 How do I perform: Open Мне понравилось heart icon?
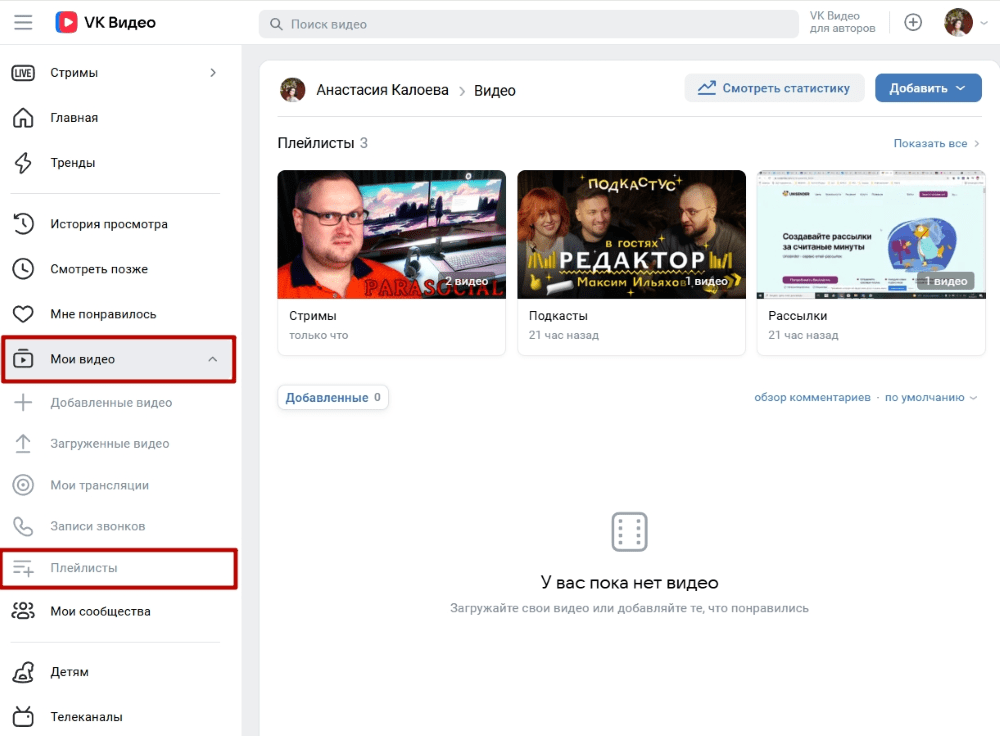click(23, 314)
